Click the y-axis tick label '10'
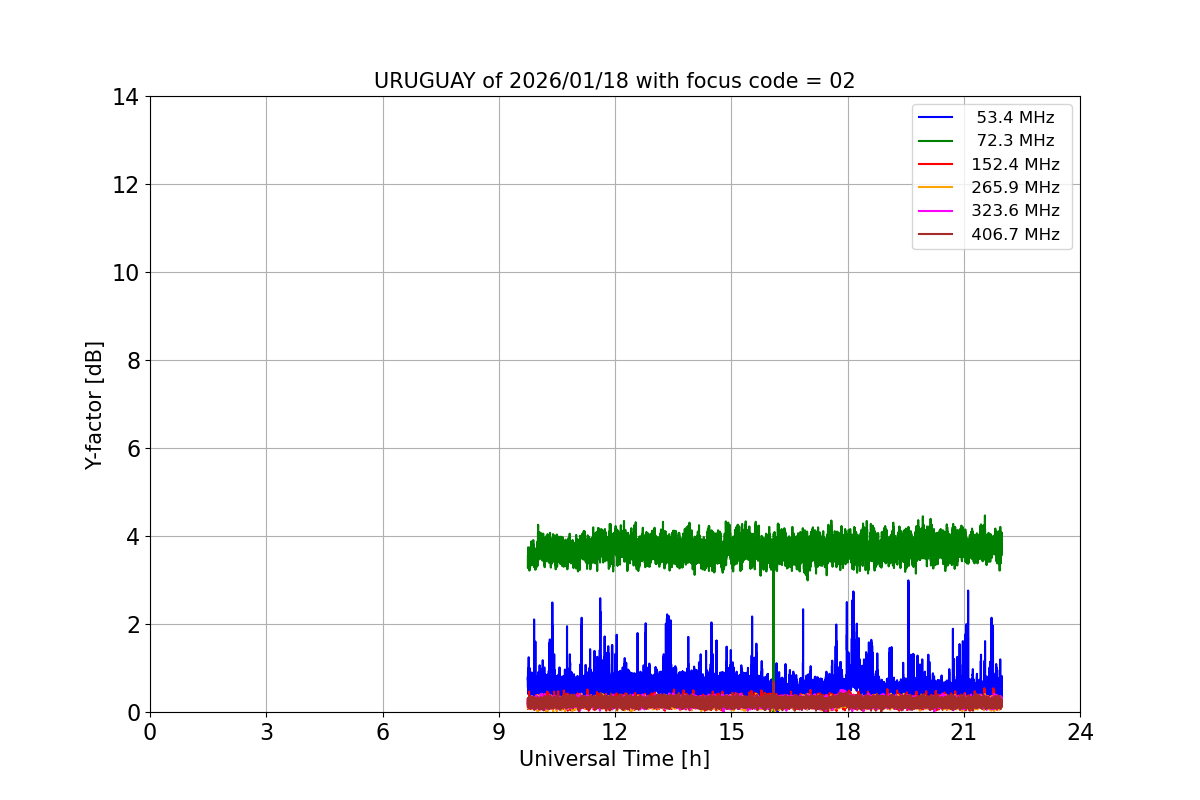 point(126,273)
